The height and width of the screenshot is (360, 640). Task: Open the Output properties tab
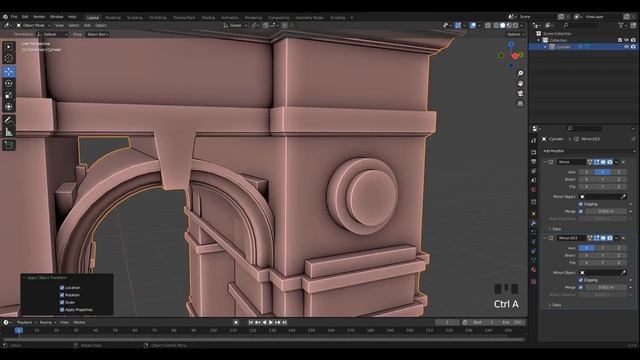533,162
